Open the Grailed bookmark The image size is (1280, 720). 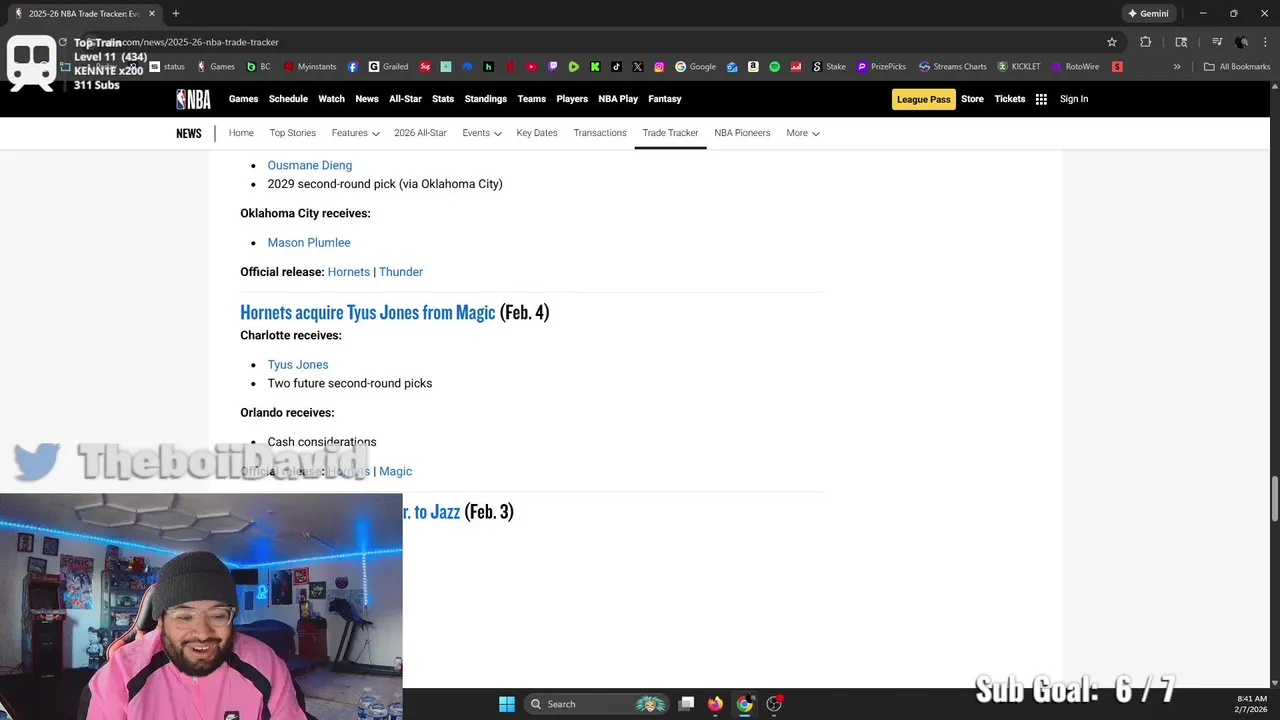coord(389,67)
